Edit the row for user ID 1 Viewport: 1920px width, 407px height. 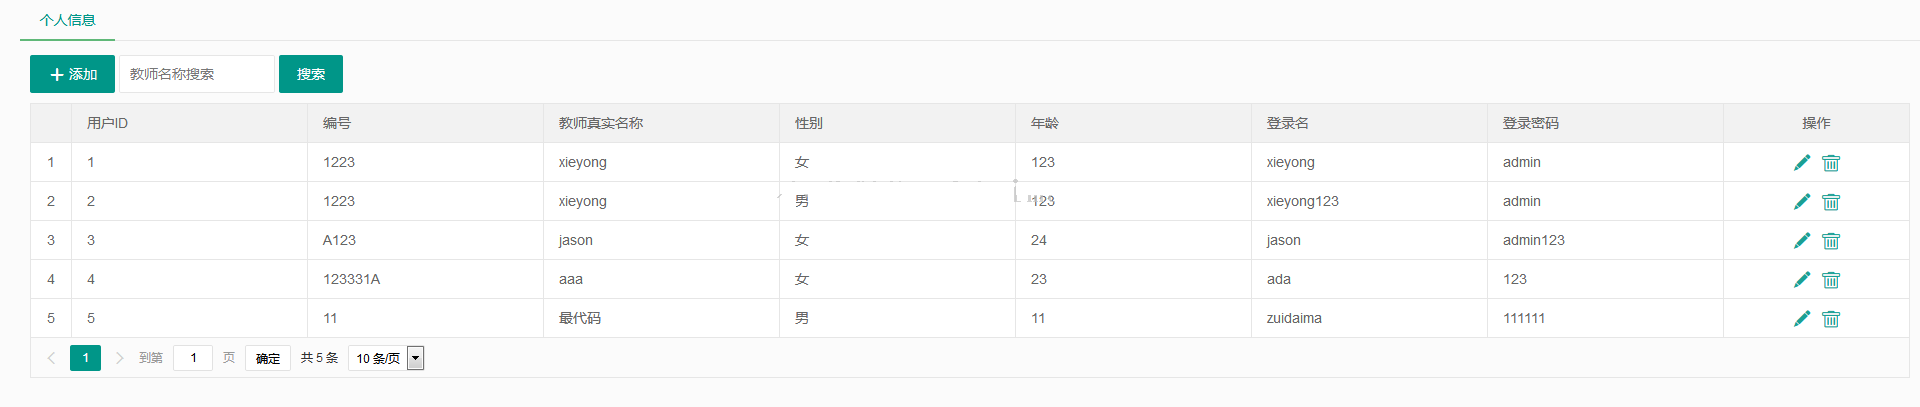point(1802,162)
